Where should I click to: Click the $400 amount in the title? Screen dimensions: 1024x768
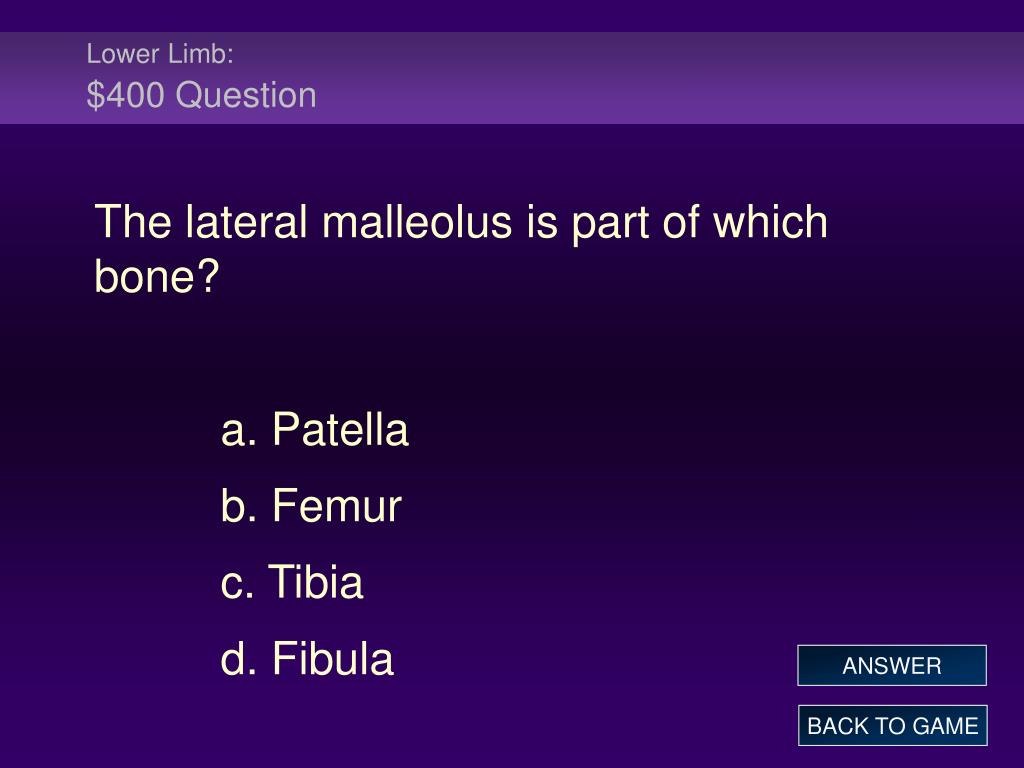point(125,95)
